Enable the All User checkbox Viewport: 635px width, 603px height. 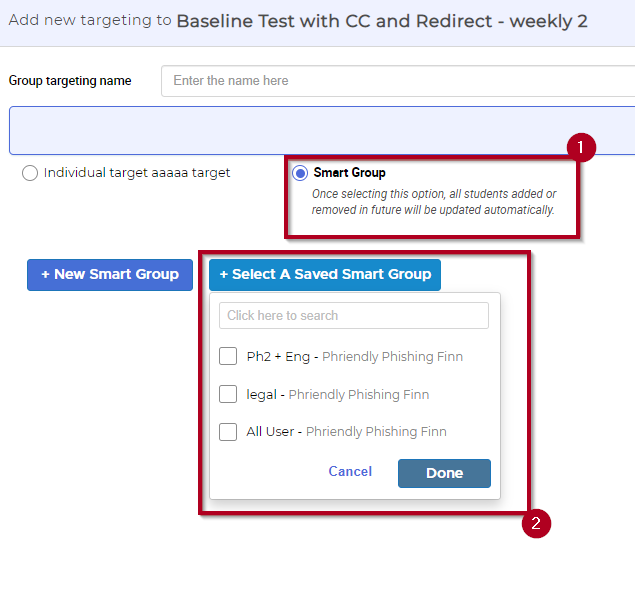tap(228, 432)
